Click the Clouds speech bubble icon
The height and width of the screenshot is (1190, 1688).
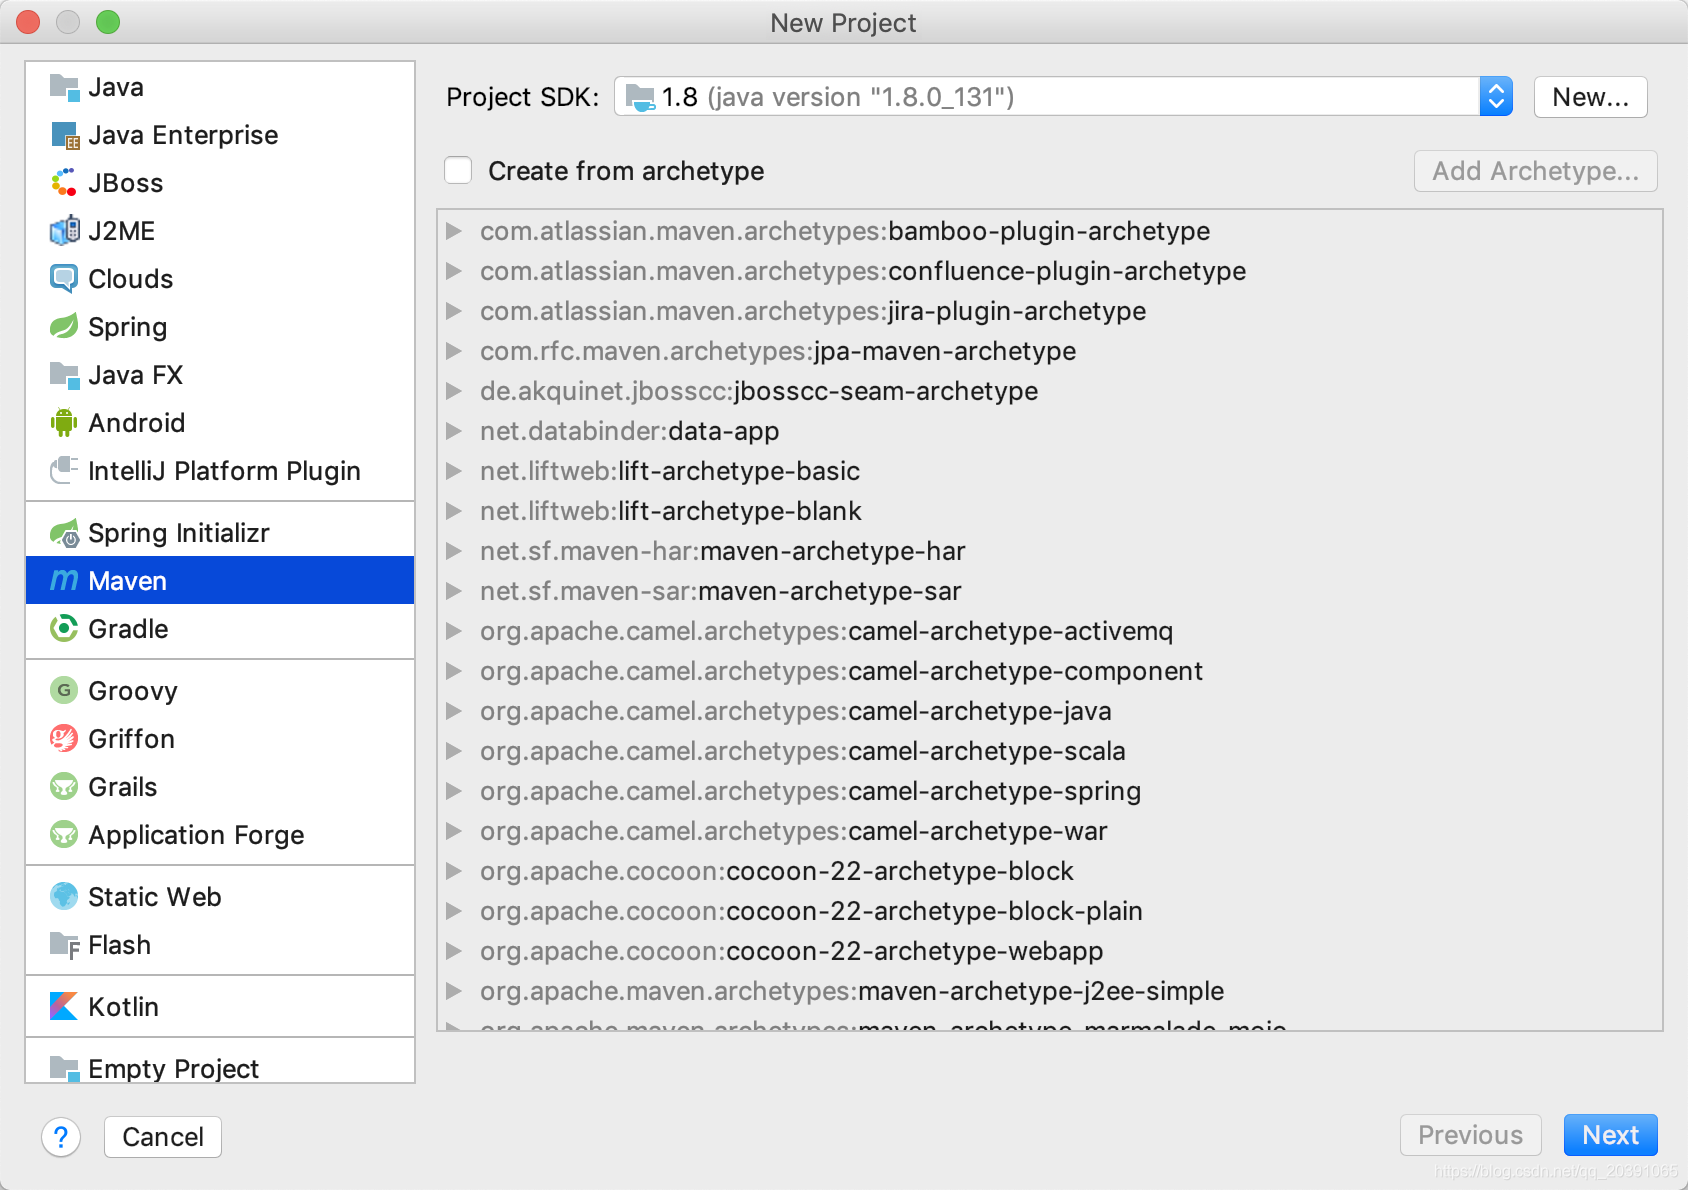[64, 279]
